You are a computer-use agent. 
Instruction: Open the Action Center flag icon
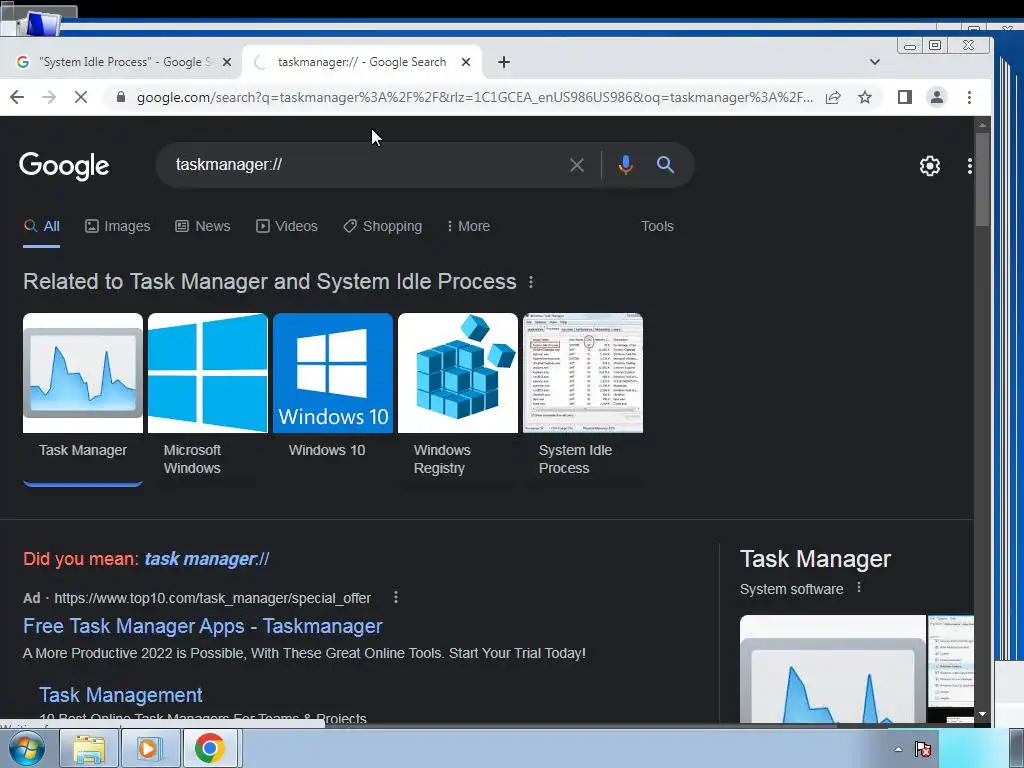pos(923,749)
